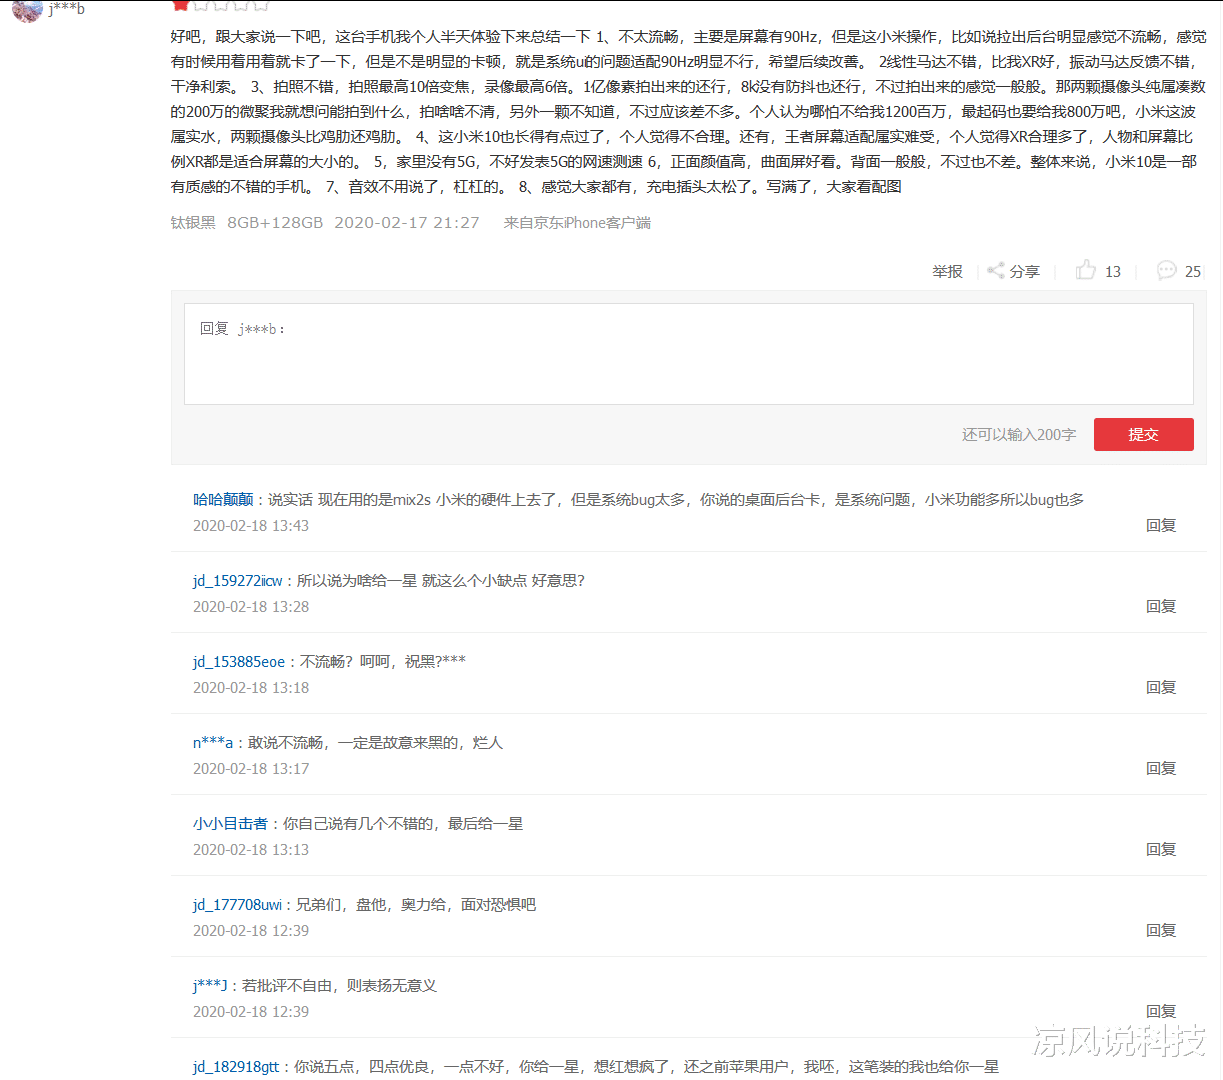Viewport: 1223px width, 1080px height.
Task: Open user 哈哈颠颠 profile name
Action: coord(223,499)
